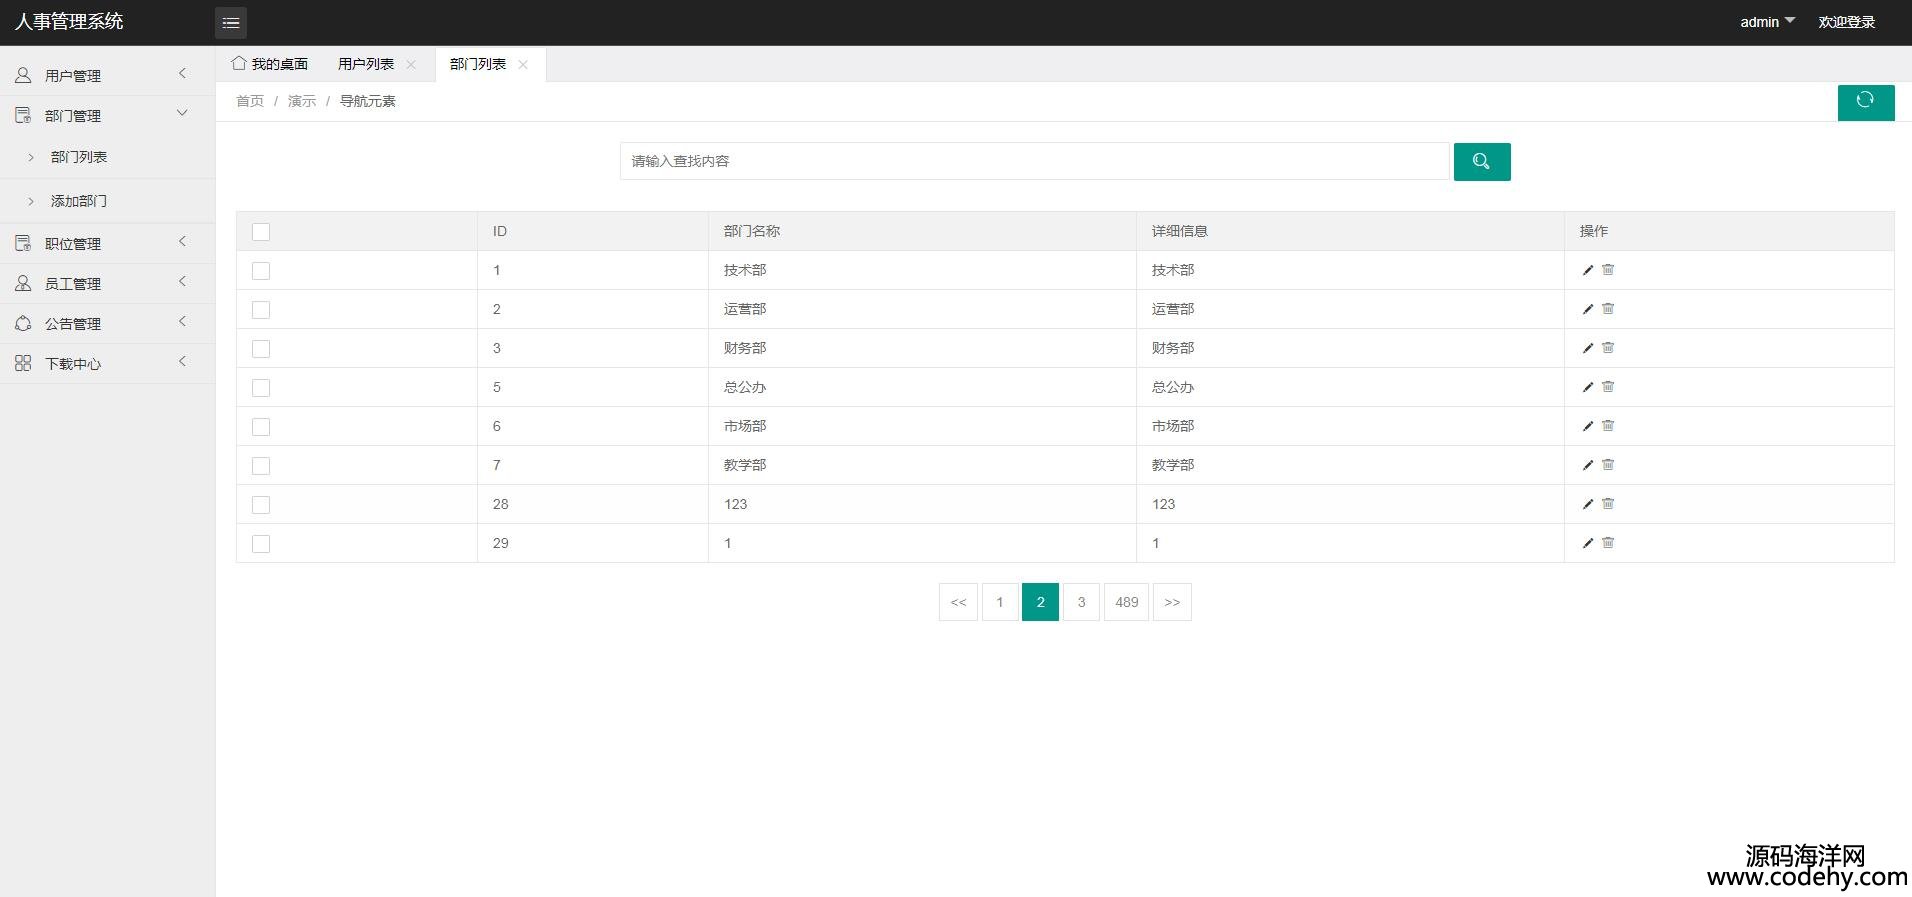Screen dimensions: 1912x897
Task: Edit the ID 28 row with pencil icon
Action: pos(1587,504)
